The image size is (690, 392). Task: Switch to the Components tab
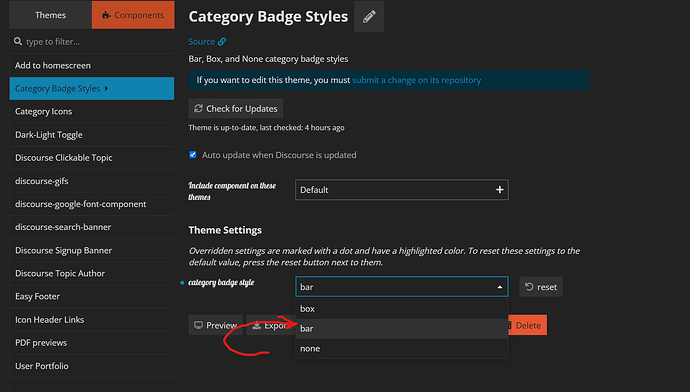pyautogui.click(x=133, y=15)
